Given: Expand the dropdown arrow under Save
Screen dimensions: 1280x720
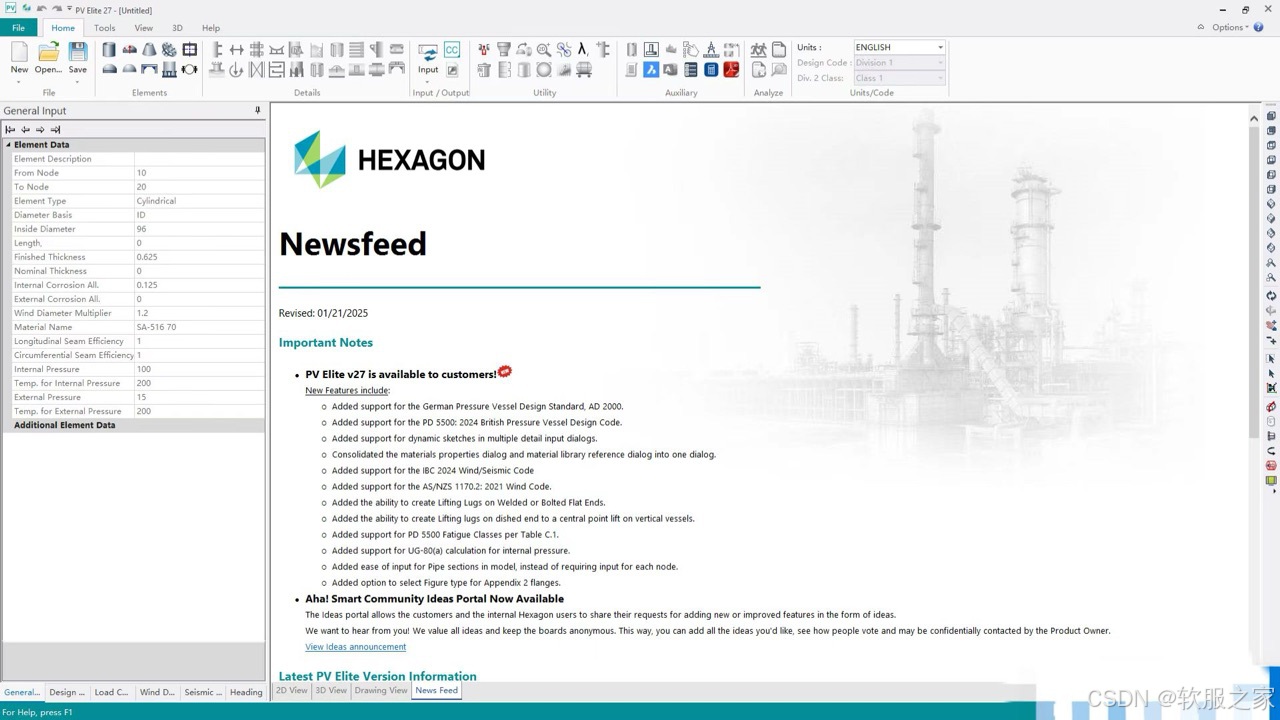Looking at the screenshot, I should (x=78, y=81).
